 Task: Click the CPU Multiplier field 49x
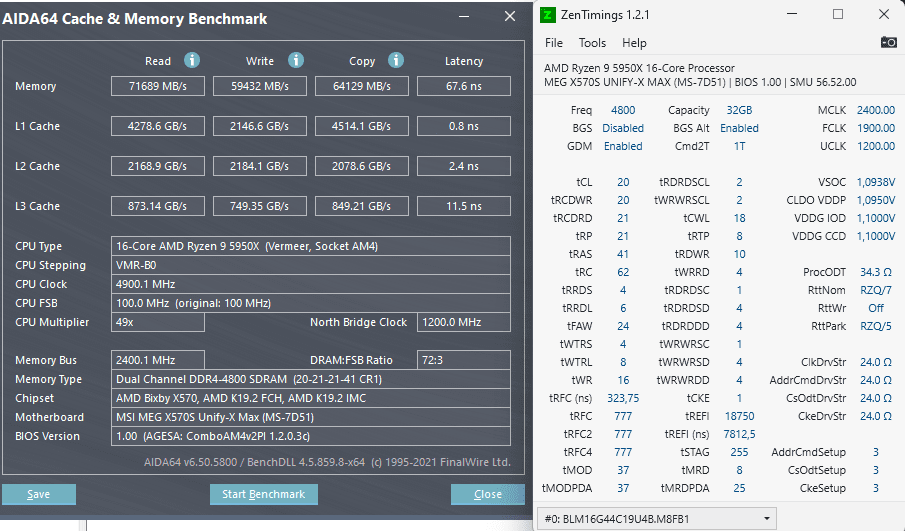click(158, 322)
